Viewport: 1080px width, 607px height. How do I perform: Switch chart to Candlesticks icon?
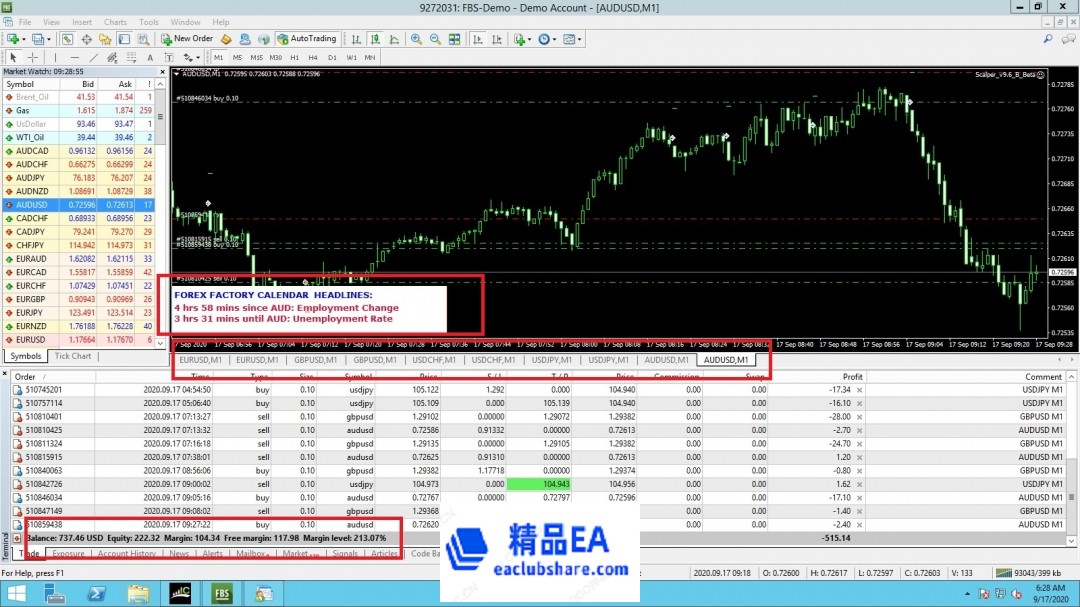click(375, 39)
